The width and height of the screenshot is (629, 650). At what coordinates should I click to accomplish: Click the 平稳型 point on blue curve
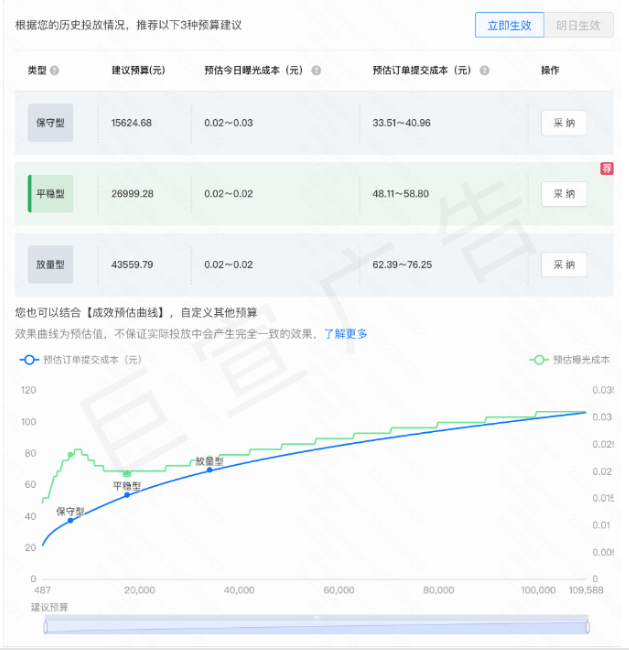tap(127, 495)
